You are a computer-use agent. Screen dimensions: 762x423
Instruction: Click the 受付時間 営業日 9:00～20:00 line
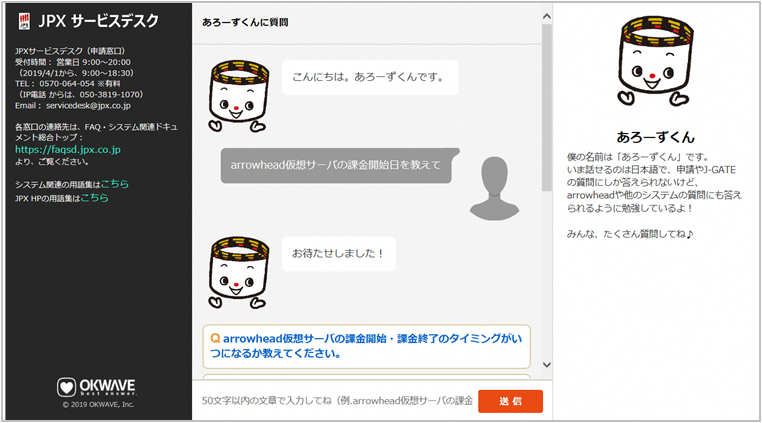click(x=72, y=62)
